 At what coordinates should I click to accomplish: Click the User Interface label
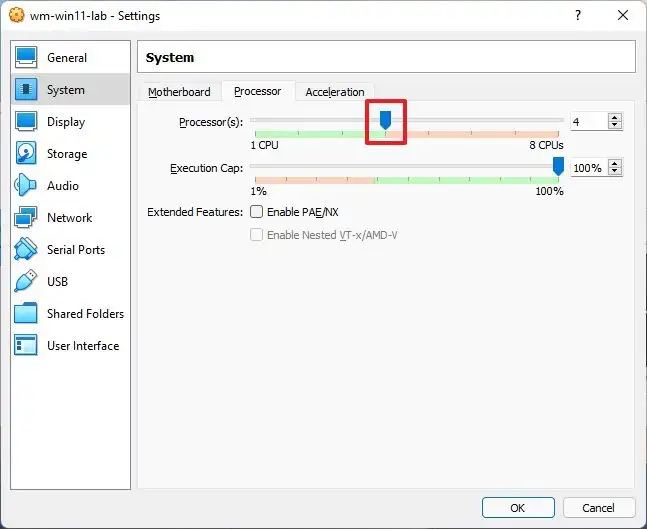[83, 346]
